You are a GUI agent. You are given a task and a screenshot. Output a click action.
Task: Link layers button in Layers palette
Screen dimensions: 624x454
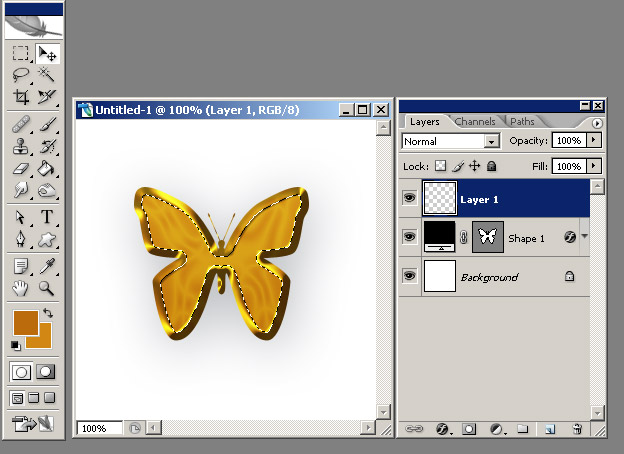click(x=414, y=429)
